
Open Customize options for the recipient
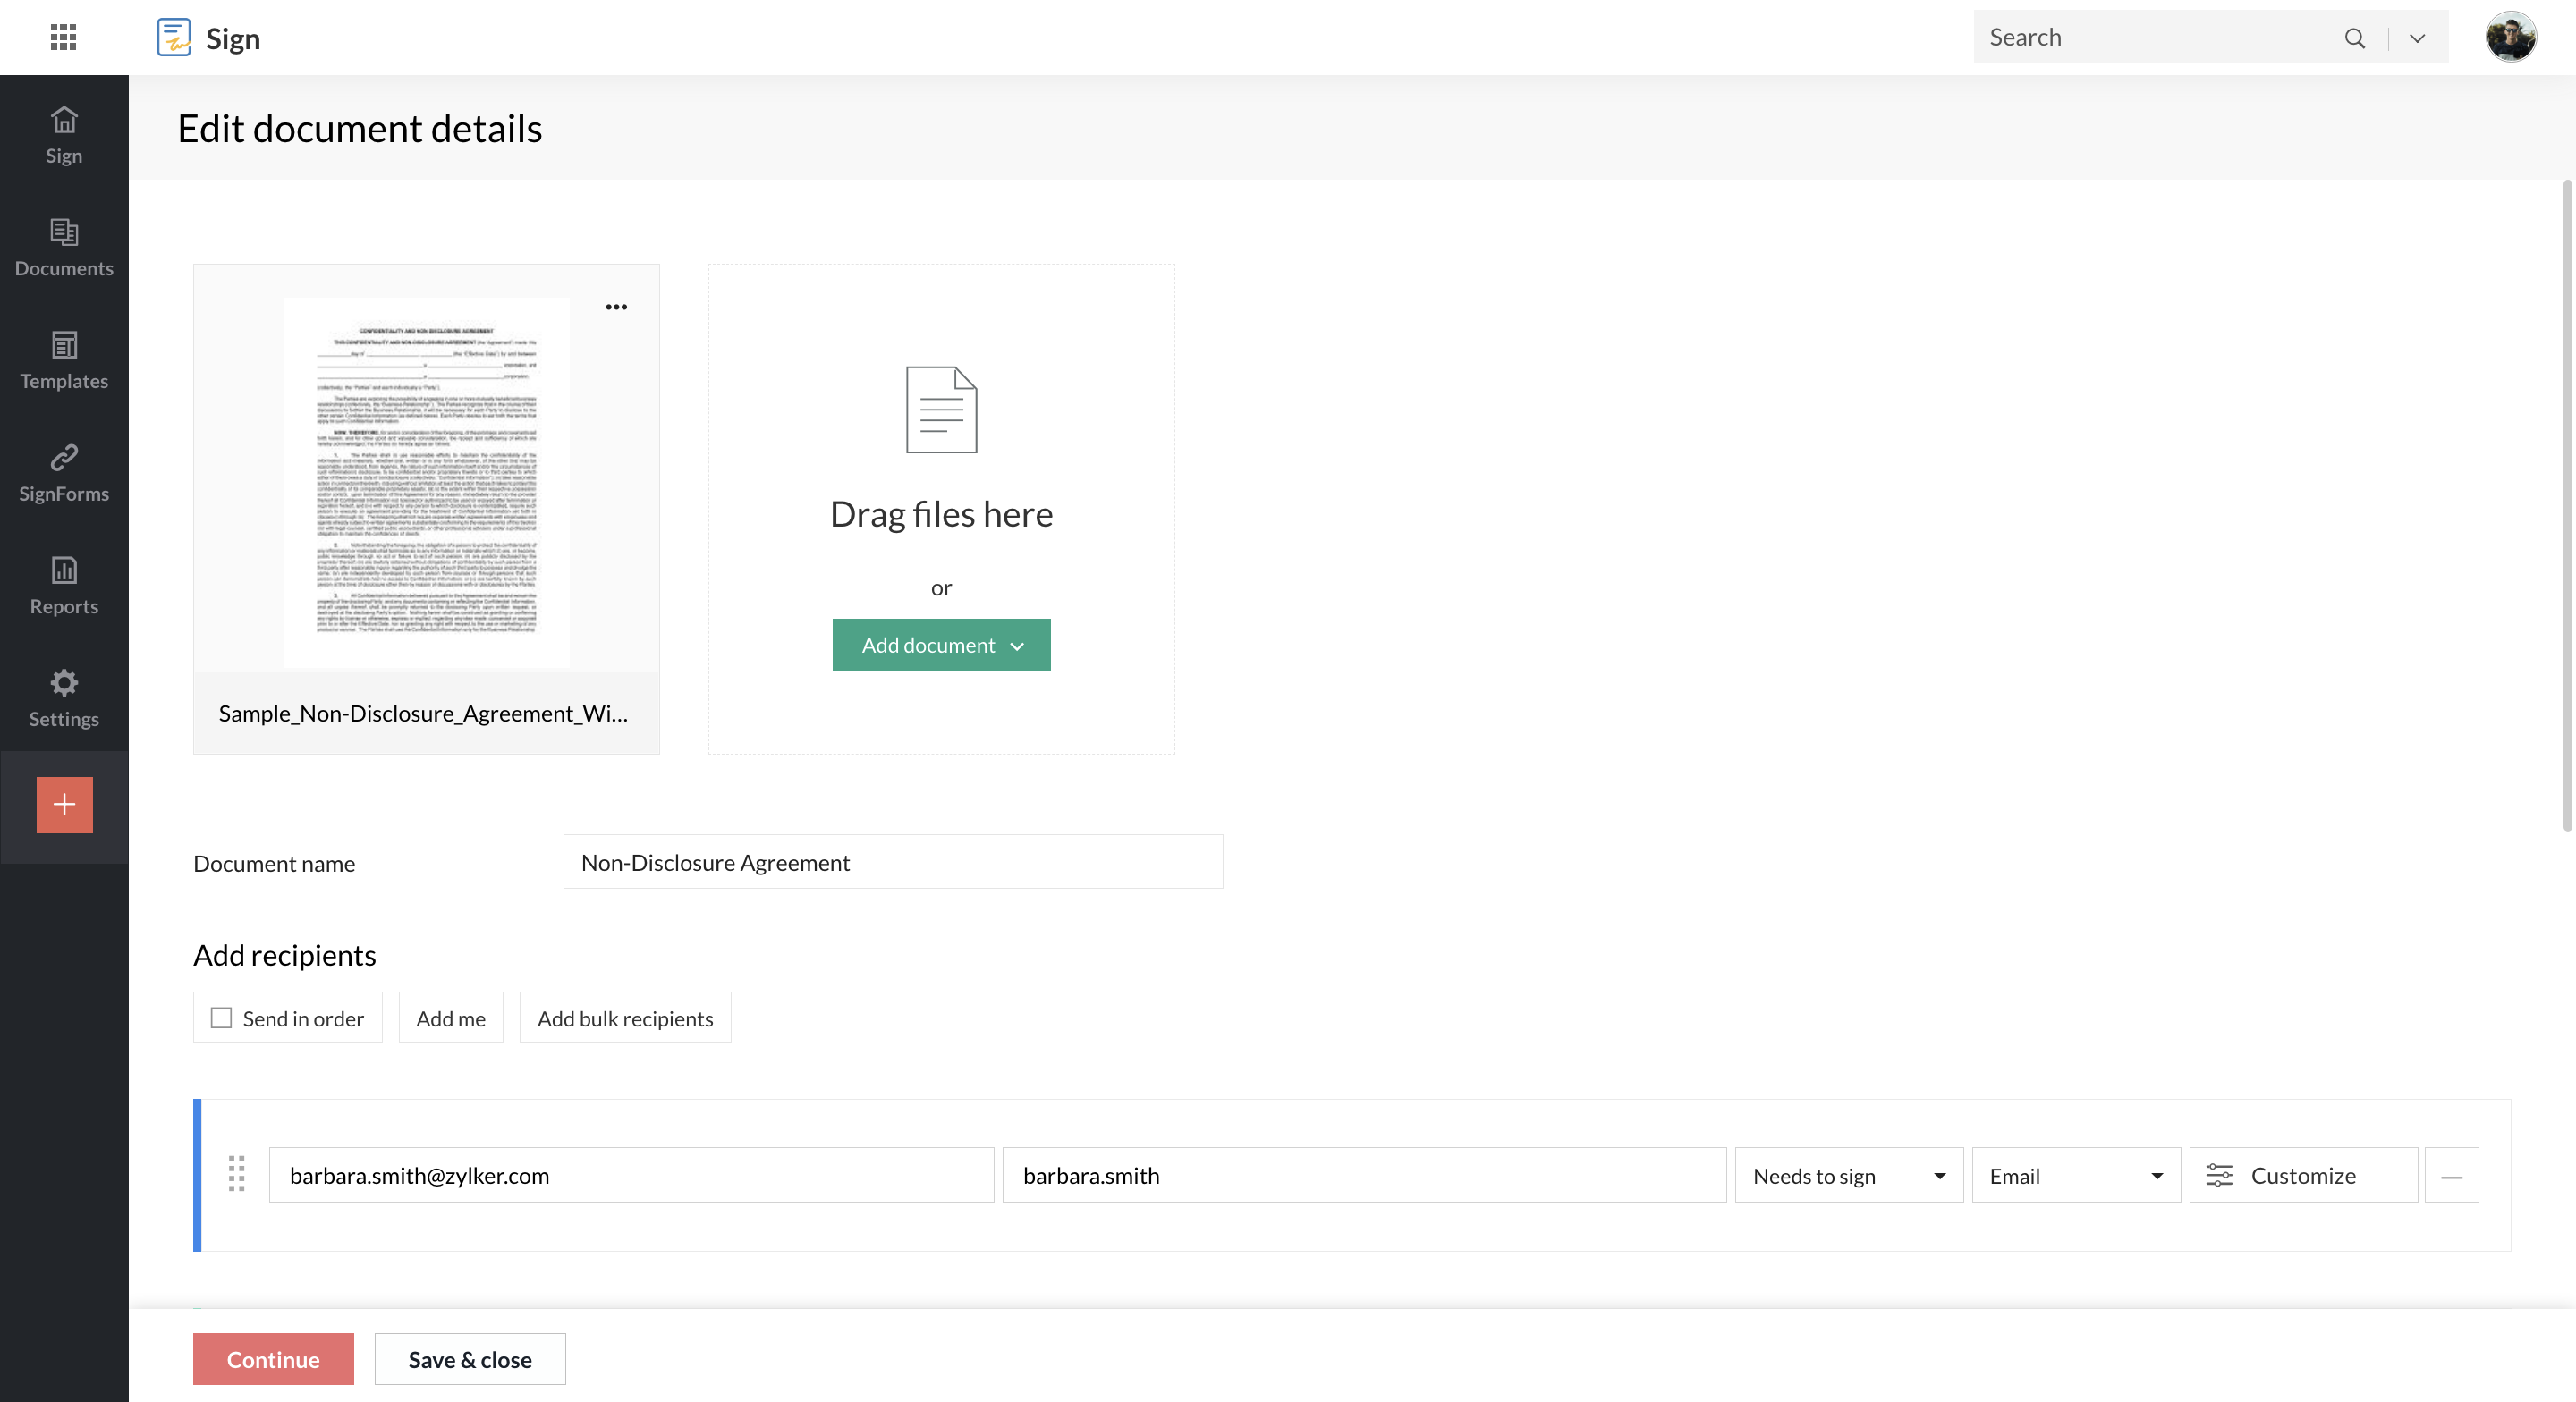tap(2302, 1175)
